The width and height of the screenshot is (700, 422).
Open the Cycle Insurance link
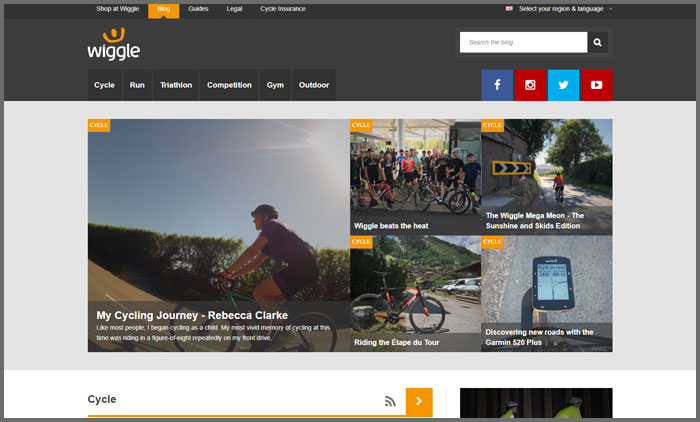click(x=283, y=9)
